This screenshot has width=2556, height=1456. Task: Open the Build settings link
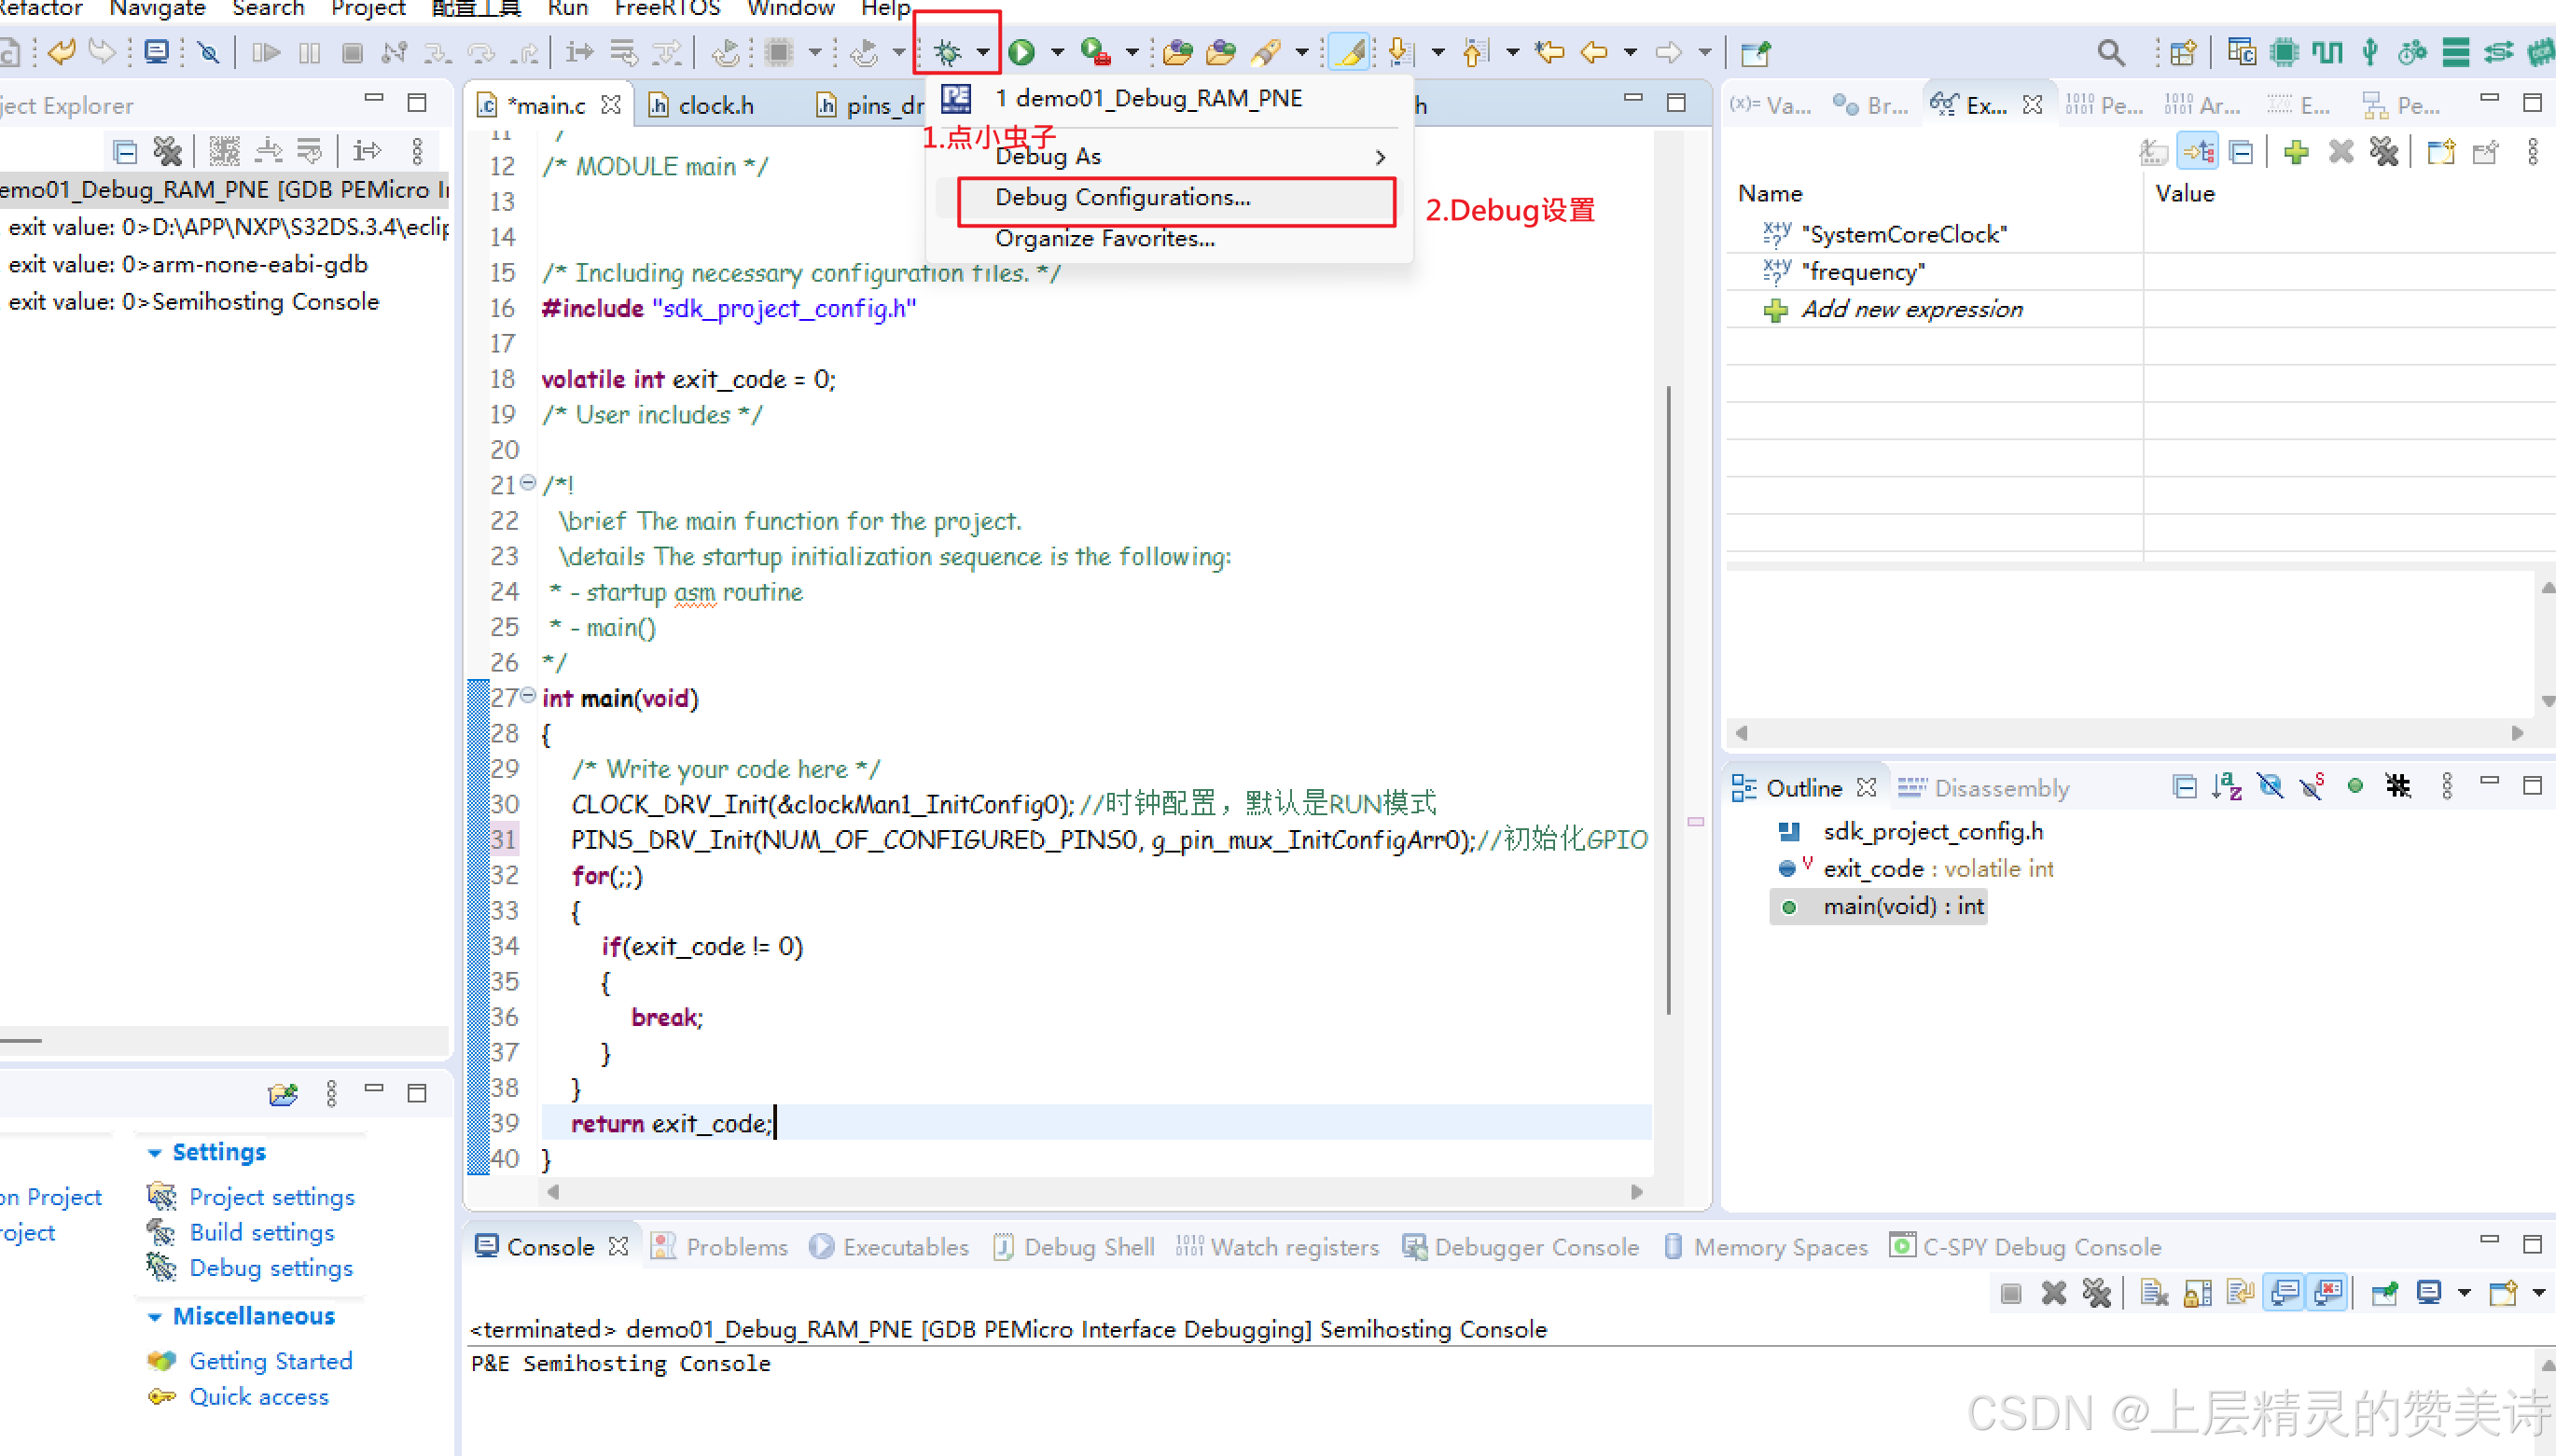click(x=261, y=1232)
